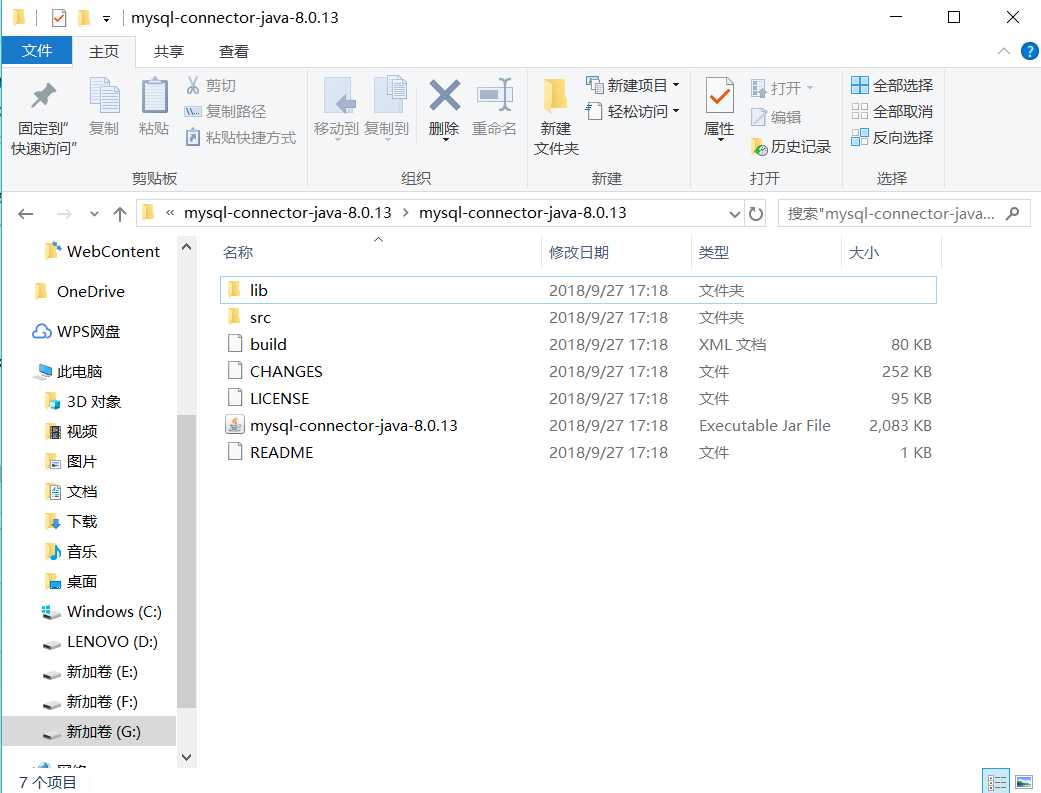Click Edit (编辑) in ribbon
Viewport: 1041px width, 793px height.
tap(776, 118)
